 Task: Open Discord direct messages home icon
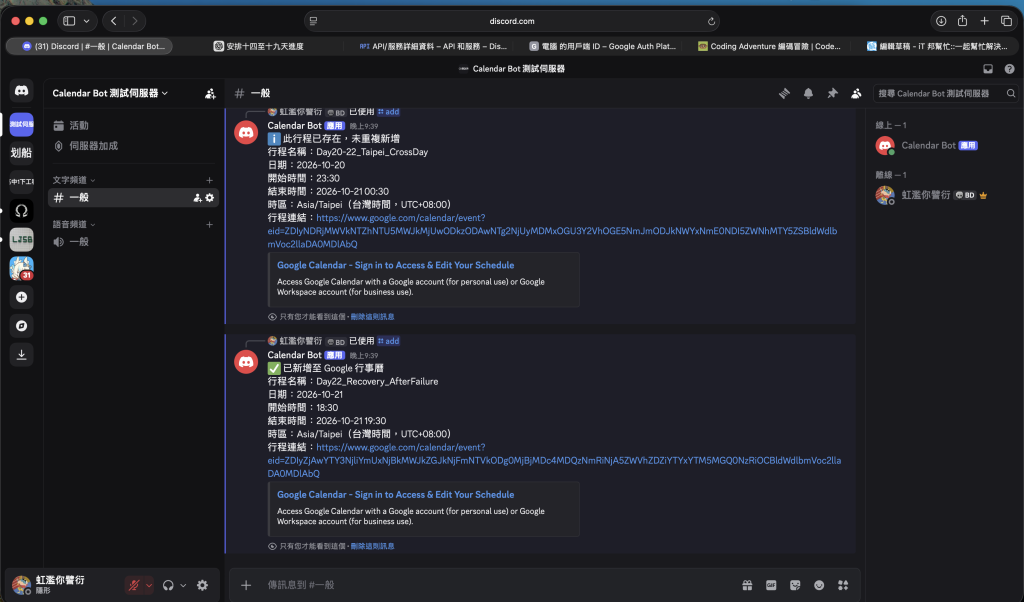[22, 91]
